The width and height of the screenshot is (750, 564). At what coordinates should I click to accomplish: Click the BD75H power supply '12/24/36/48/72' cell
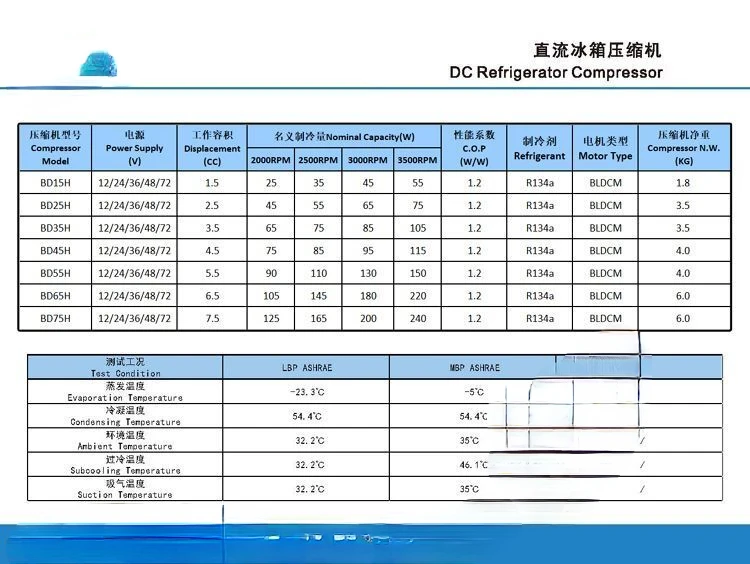(134, 318)
